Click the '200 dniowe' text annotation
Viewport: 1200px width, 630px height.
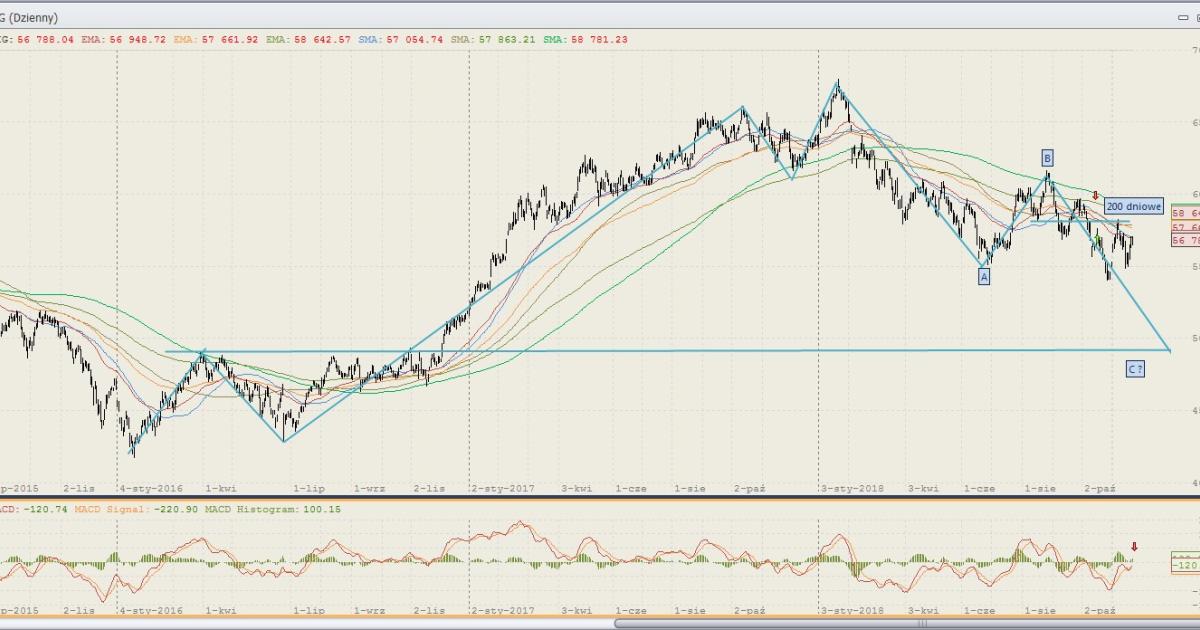[x=1134, y=207]
